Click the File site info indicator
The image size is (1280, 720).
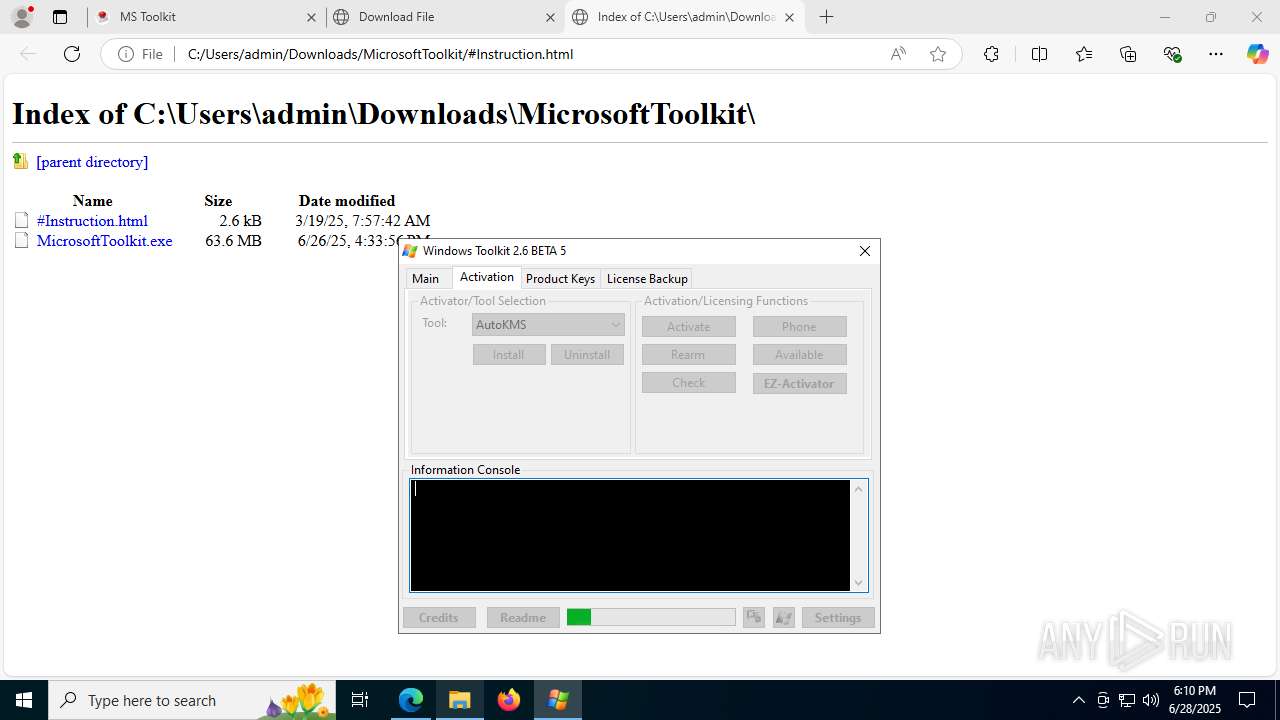click(141, 54)
